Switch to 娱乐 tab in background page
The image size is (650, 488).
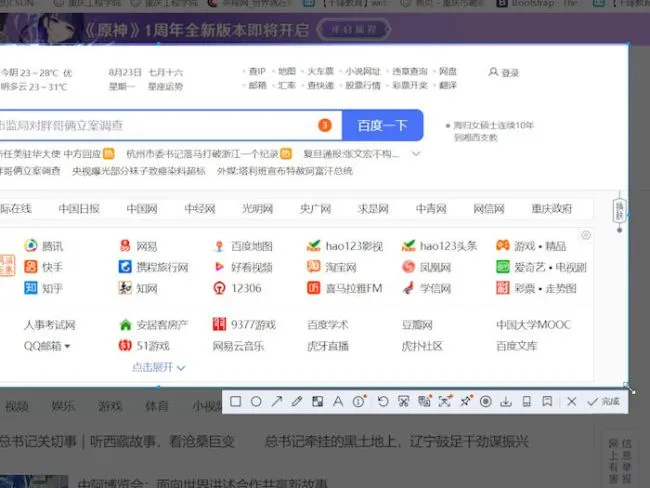pyautogui.click(x=63, y=406)
